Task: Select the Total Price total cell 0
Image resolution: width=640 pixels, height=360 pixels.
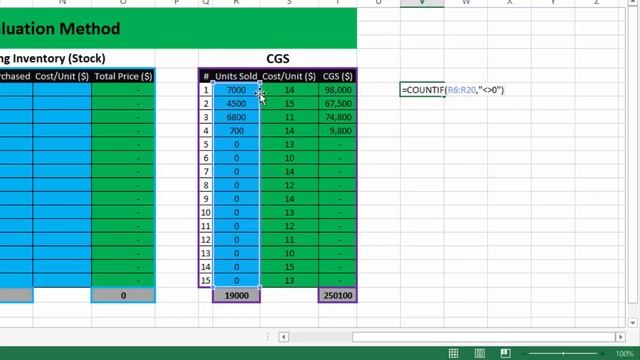Action: point(123,296)
